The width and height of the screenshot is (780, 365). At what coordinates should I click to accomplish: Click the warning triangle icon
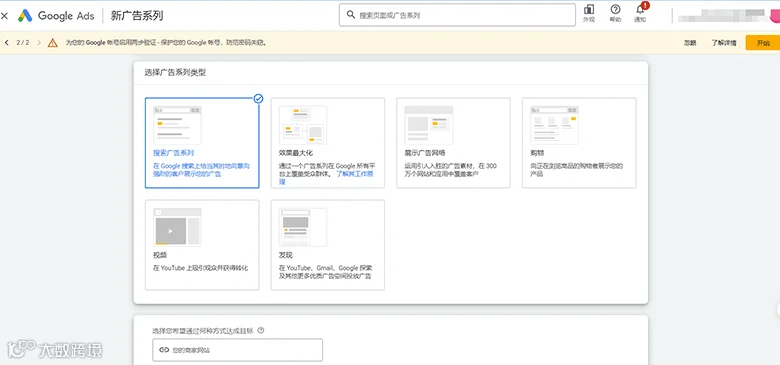pos(53,43)
